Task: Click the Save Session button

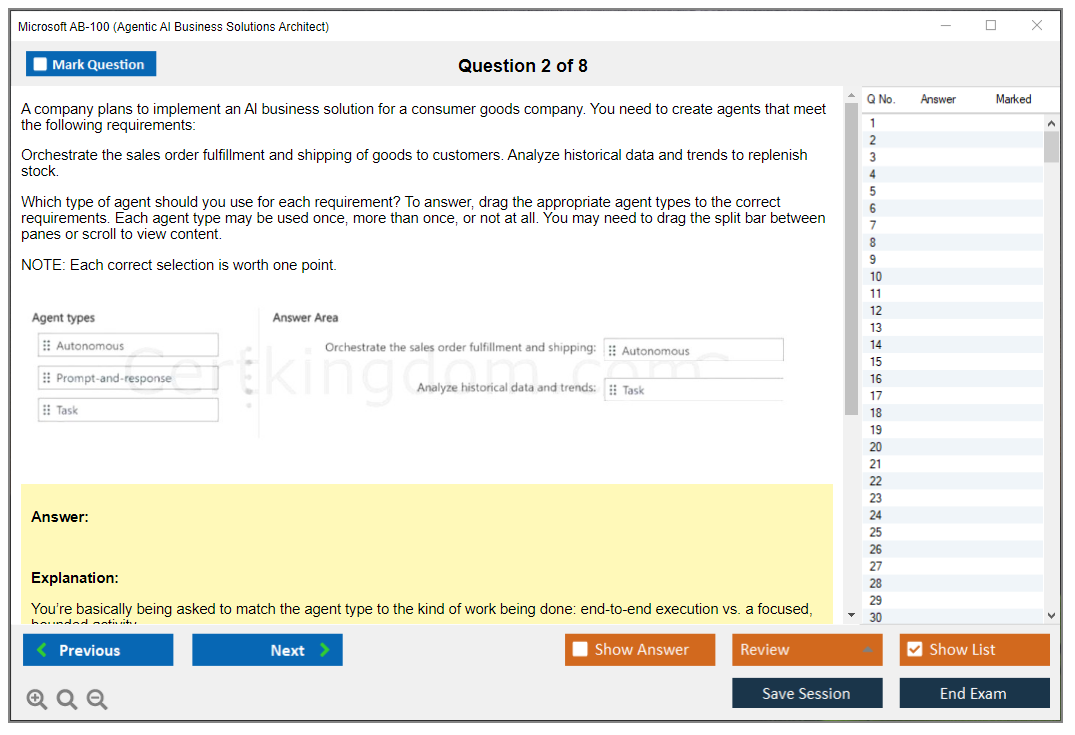Action: pyautogui.click(x=806, y=693)
